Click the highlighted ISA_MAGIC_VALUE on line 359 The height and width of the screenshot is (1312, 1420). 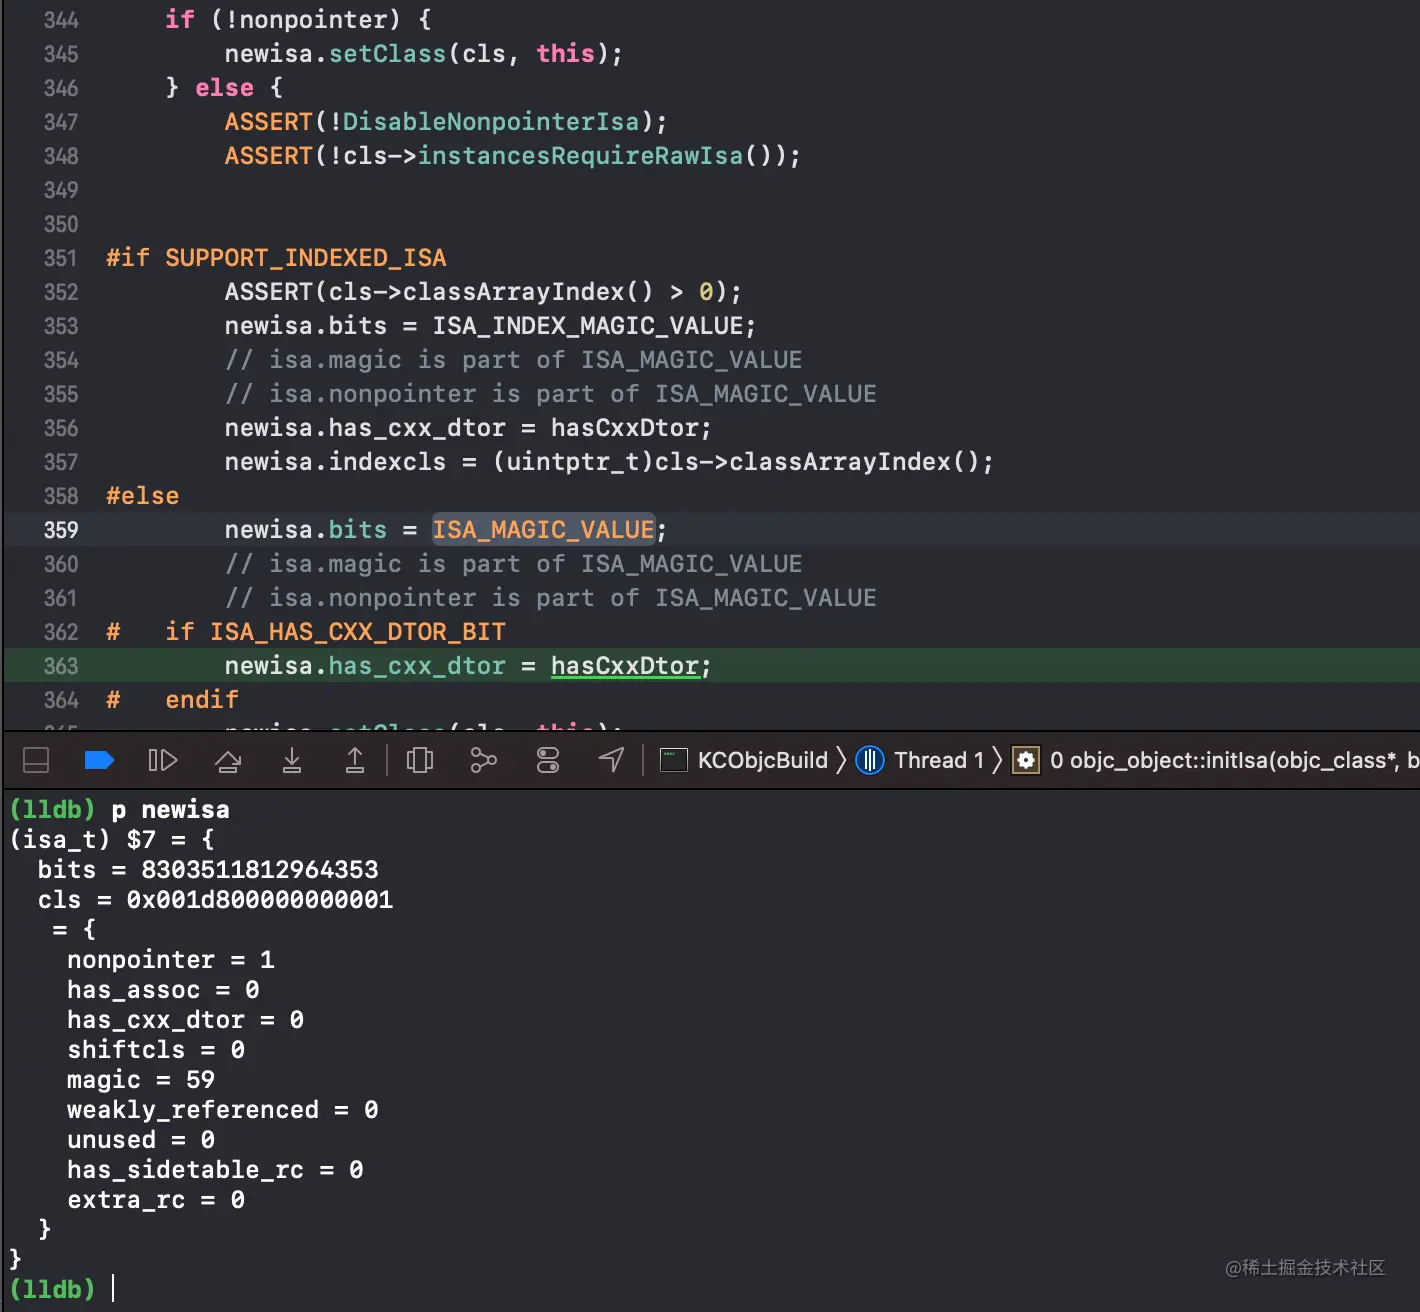coord(543,530)
